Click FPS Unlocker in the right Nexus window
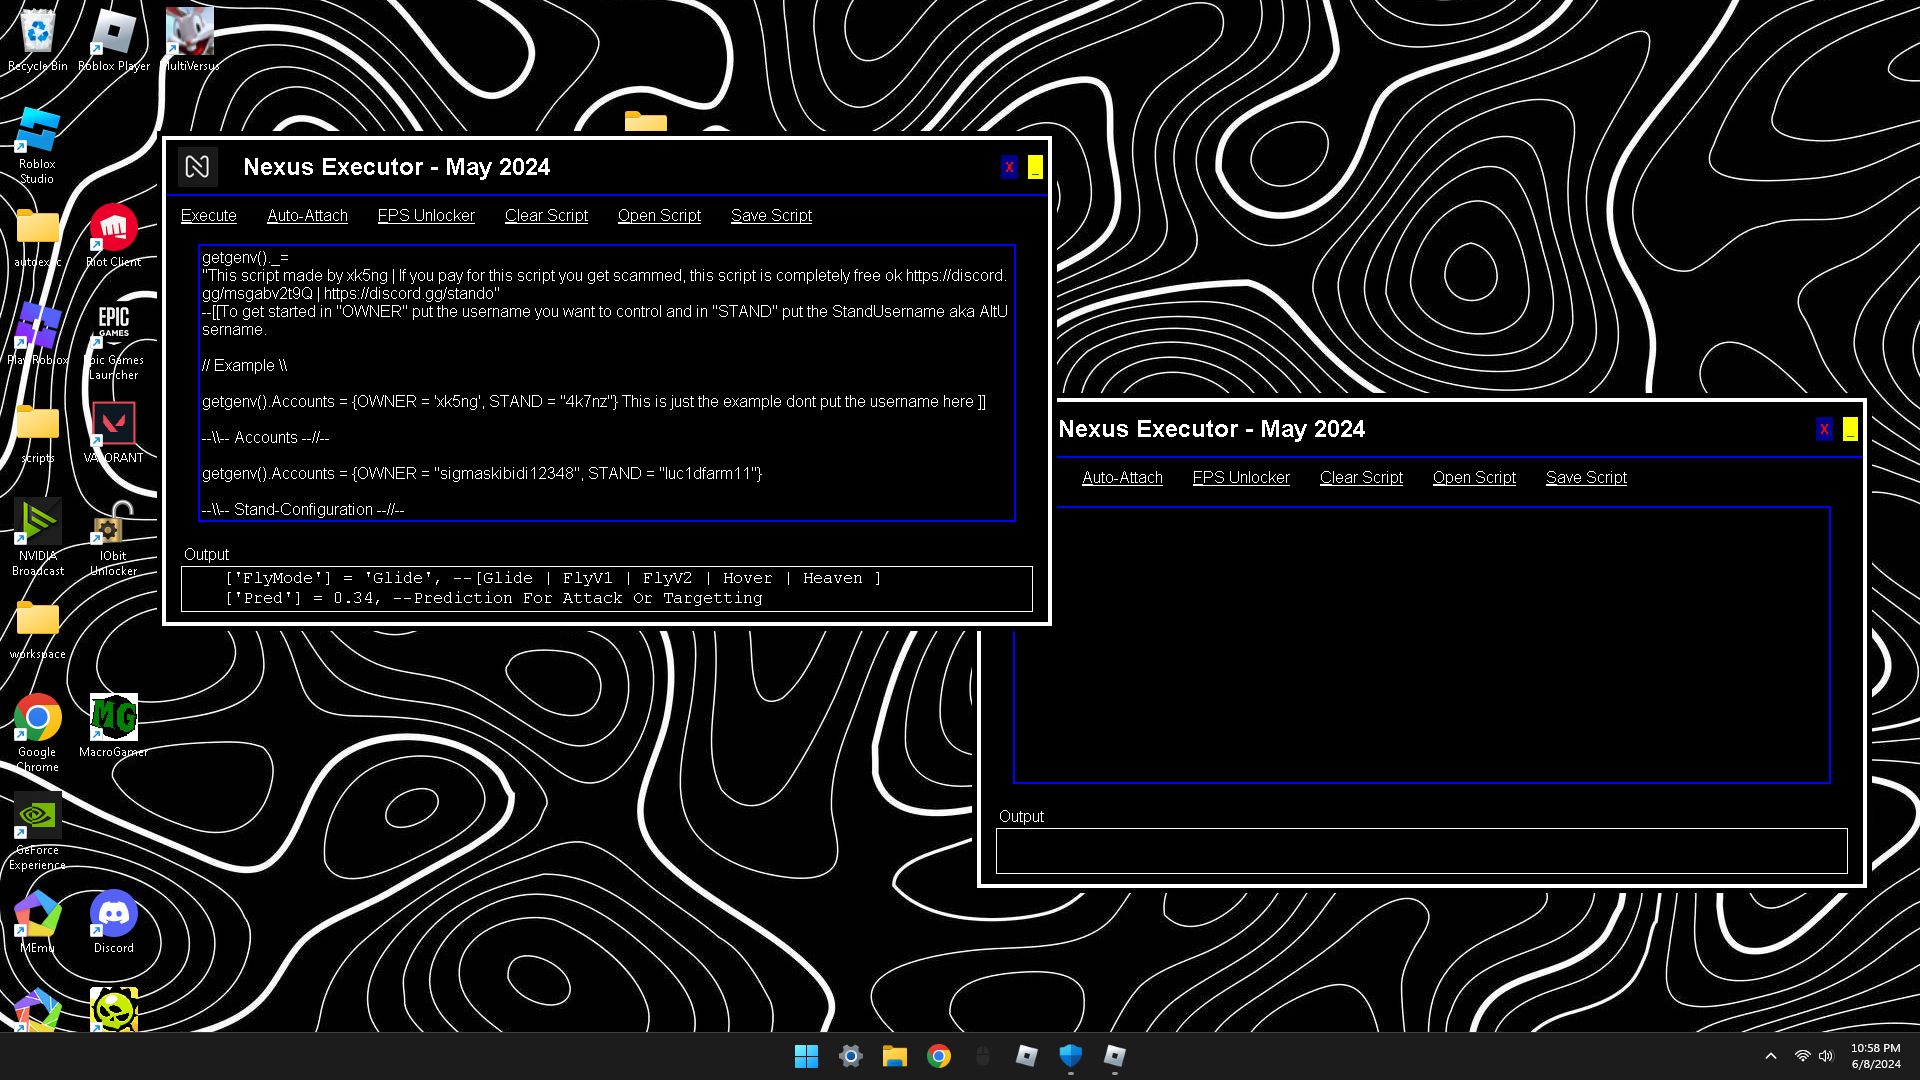This screenshot has height=1080, width=1920. (x=1240, y=478)
